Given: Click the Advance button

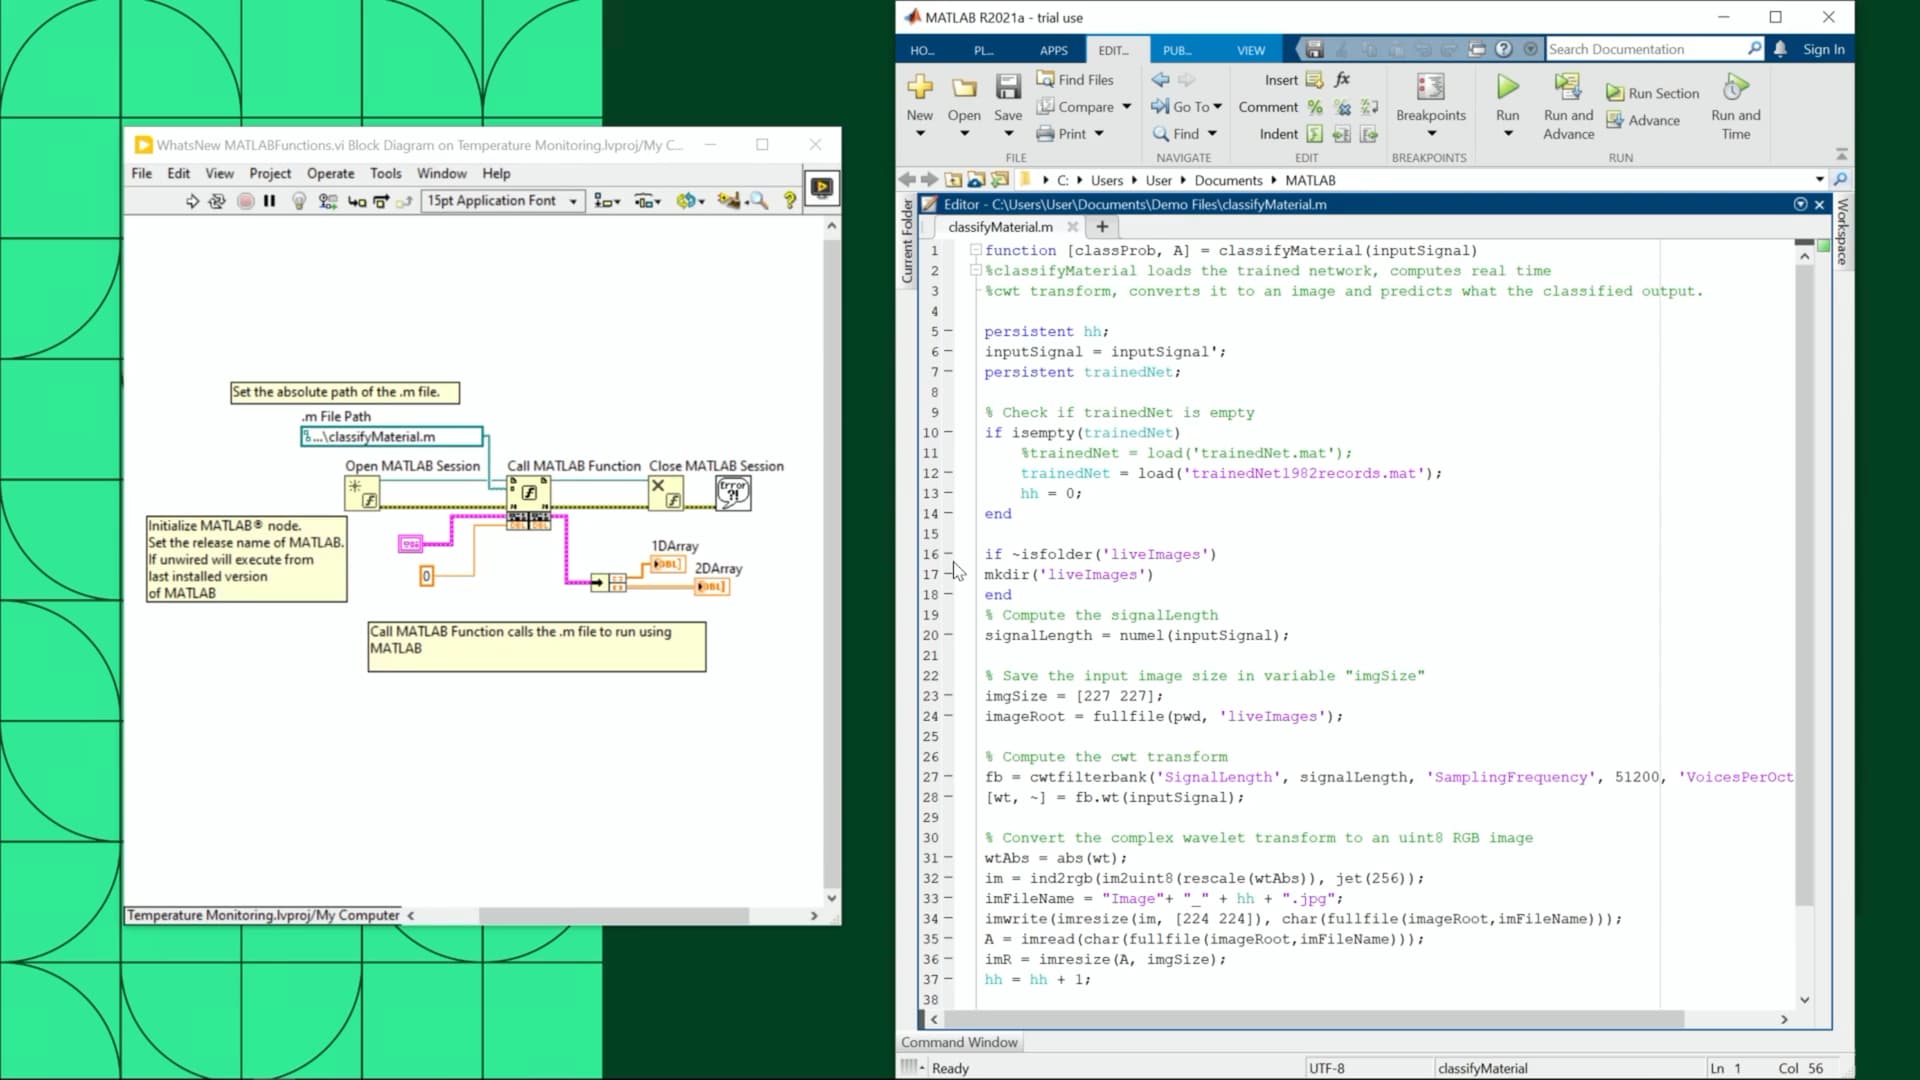Looking at the screenshot, I should coord(1643,120).
